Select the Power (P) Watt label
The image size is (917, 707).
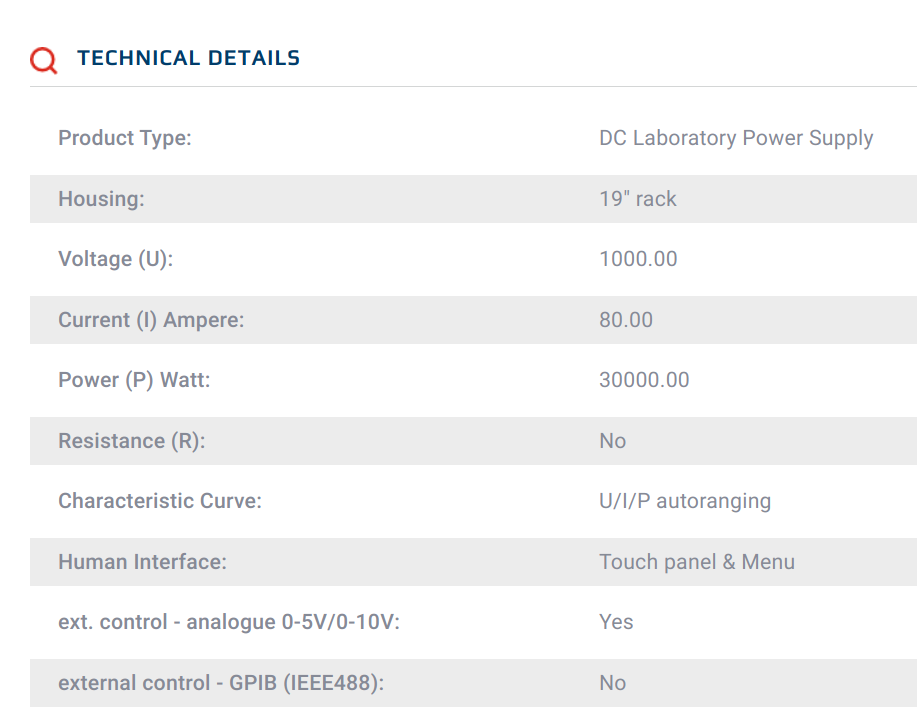pos(134,380)
